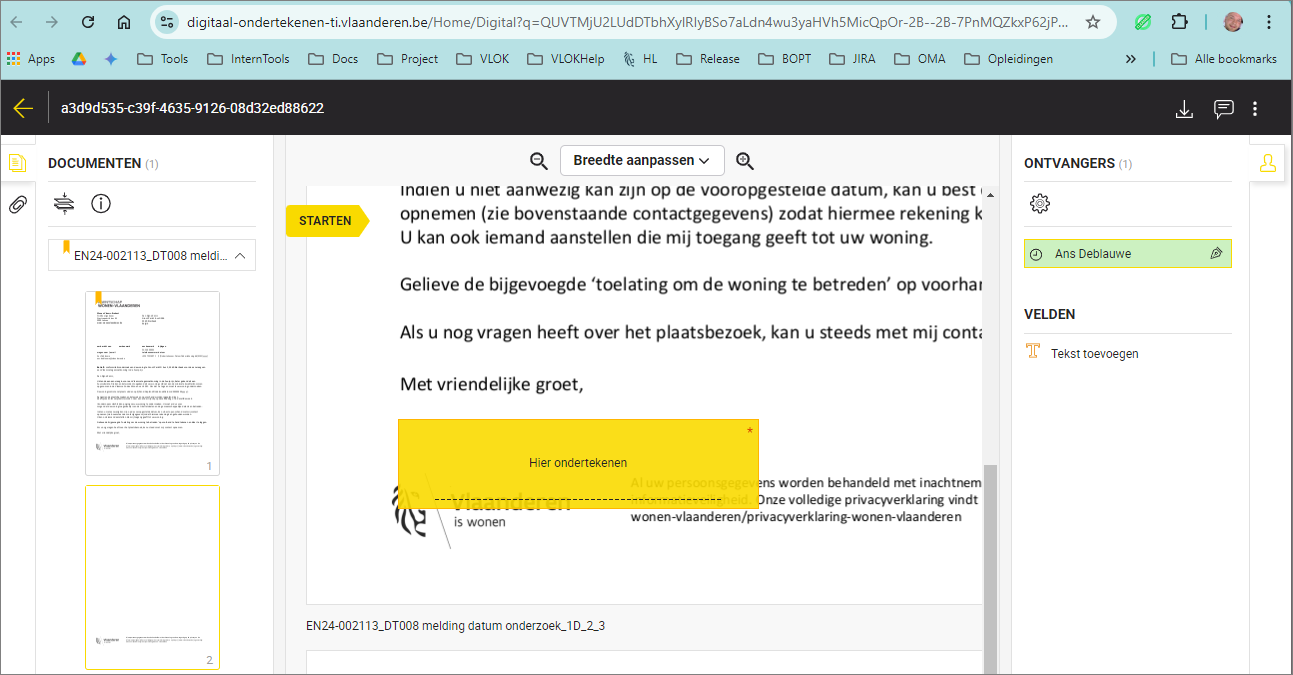The image size is (1293, 675).
Task: Click the Hier ondertekenen signature field
Action: click(578, 463)
